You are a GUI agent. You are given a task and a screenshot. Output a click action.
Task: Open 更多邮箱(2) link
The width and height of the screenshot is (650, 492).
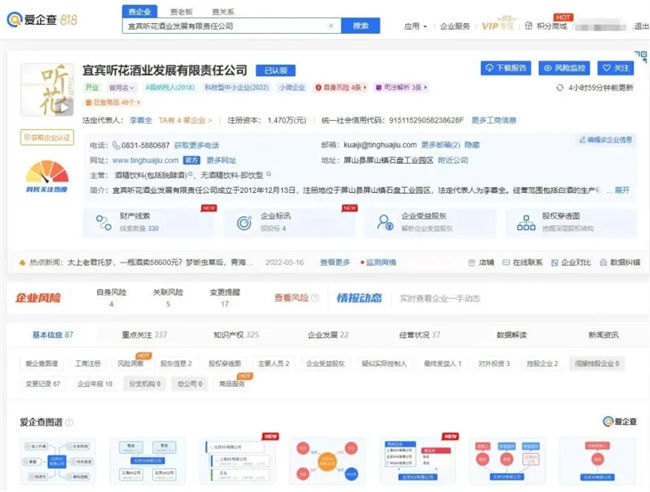(x=441, y=145)
